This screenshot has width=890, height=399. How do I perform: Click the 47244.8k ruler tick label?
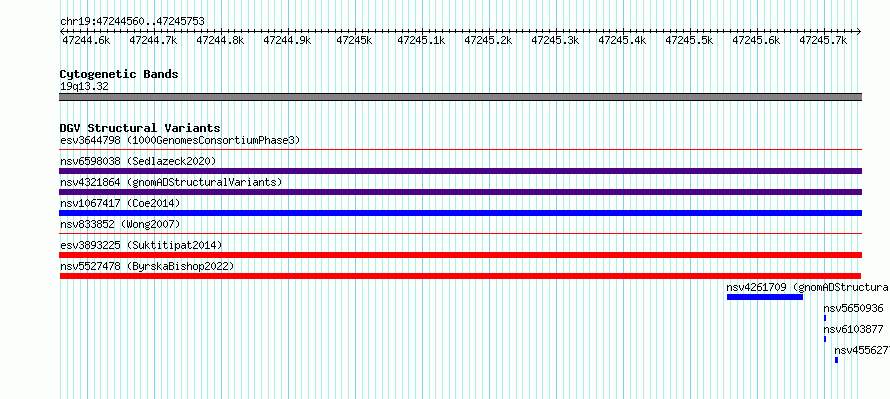click(x=220, y=40)
